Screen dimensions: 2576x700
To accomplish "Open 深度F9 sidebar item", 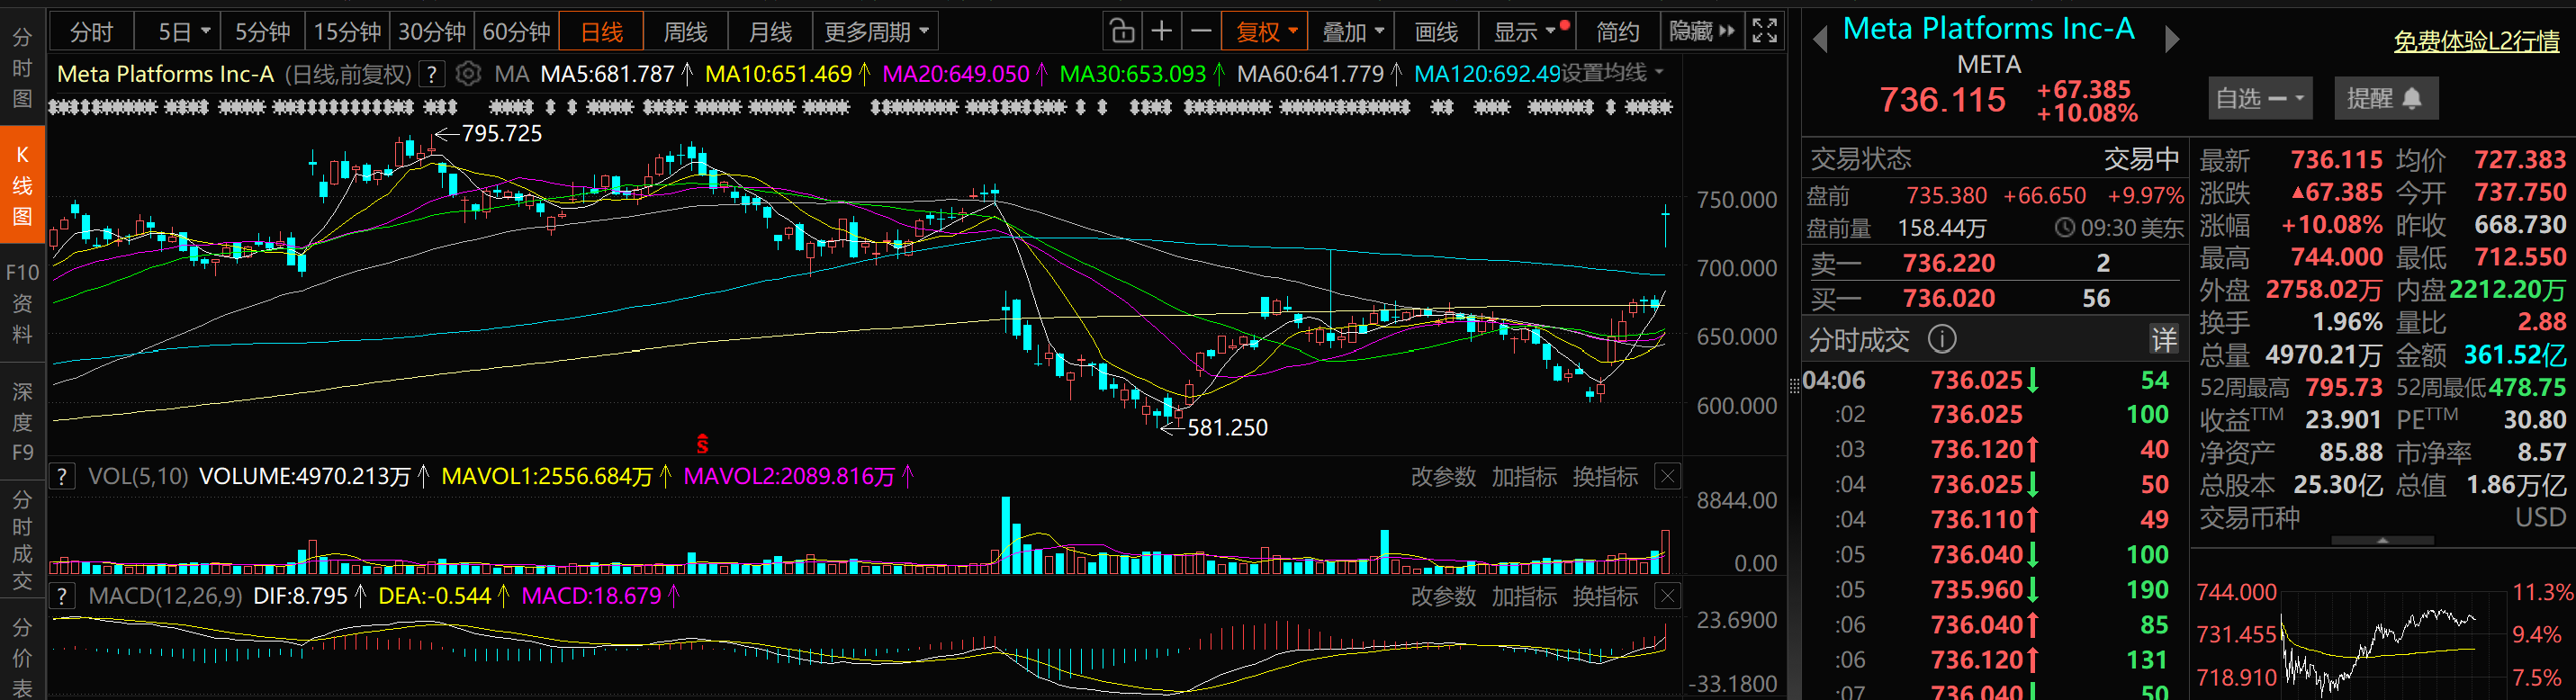I will click(22, 421).
